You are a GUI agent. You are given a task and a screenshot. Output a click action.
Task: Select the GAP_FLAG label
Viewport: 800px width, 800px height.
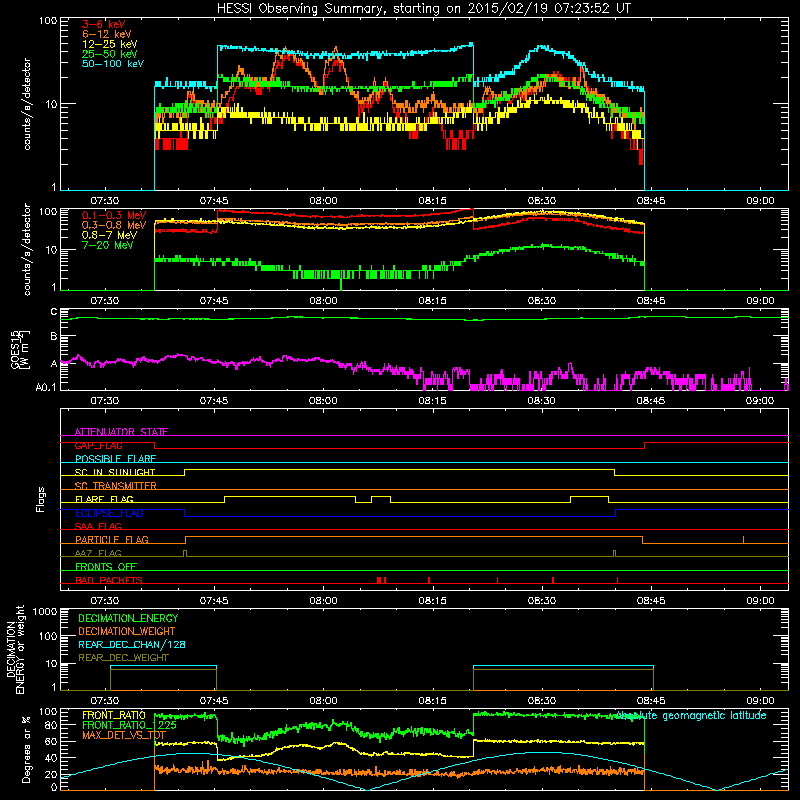98,445
